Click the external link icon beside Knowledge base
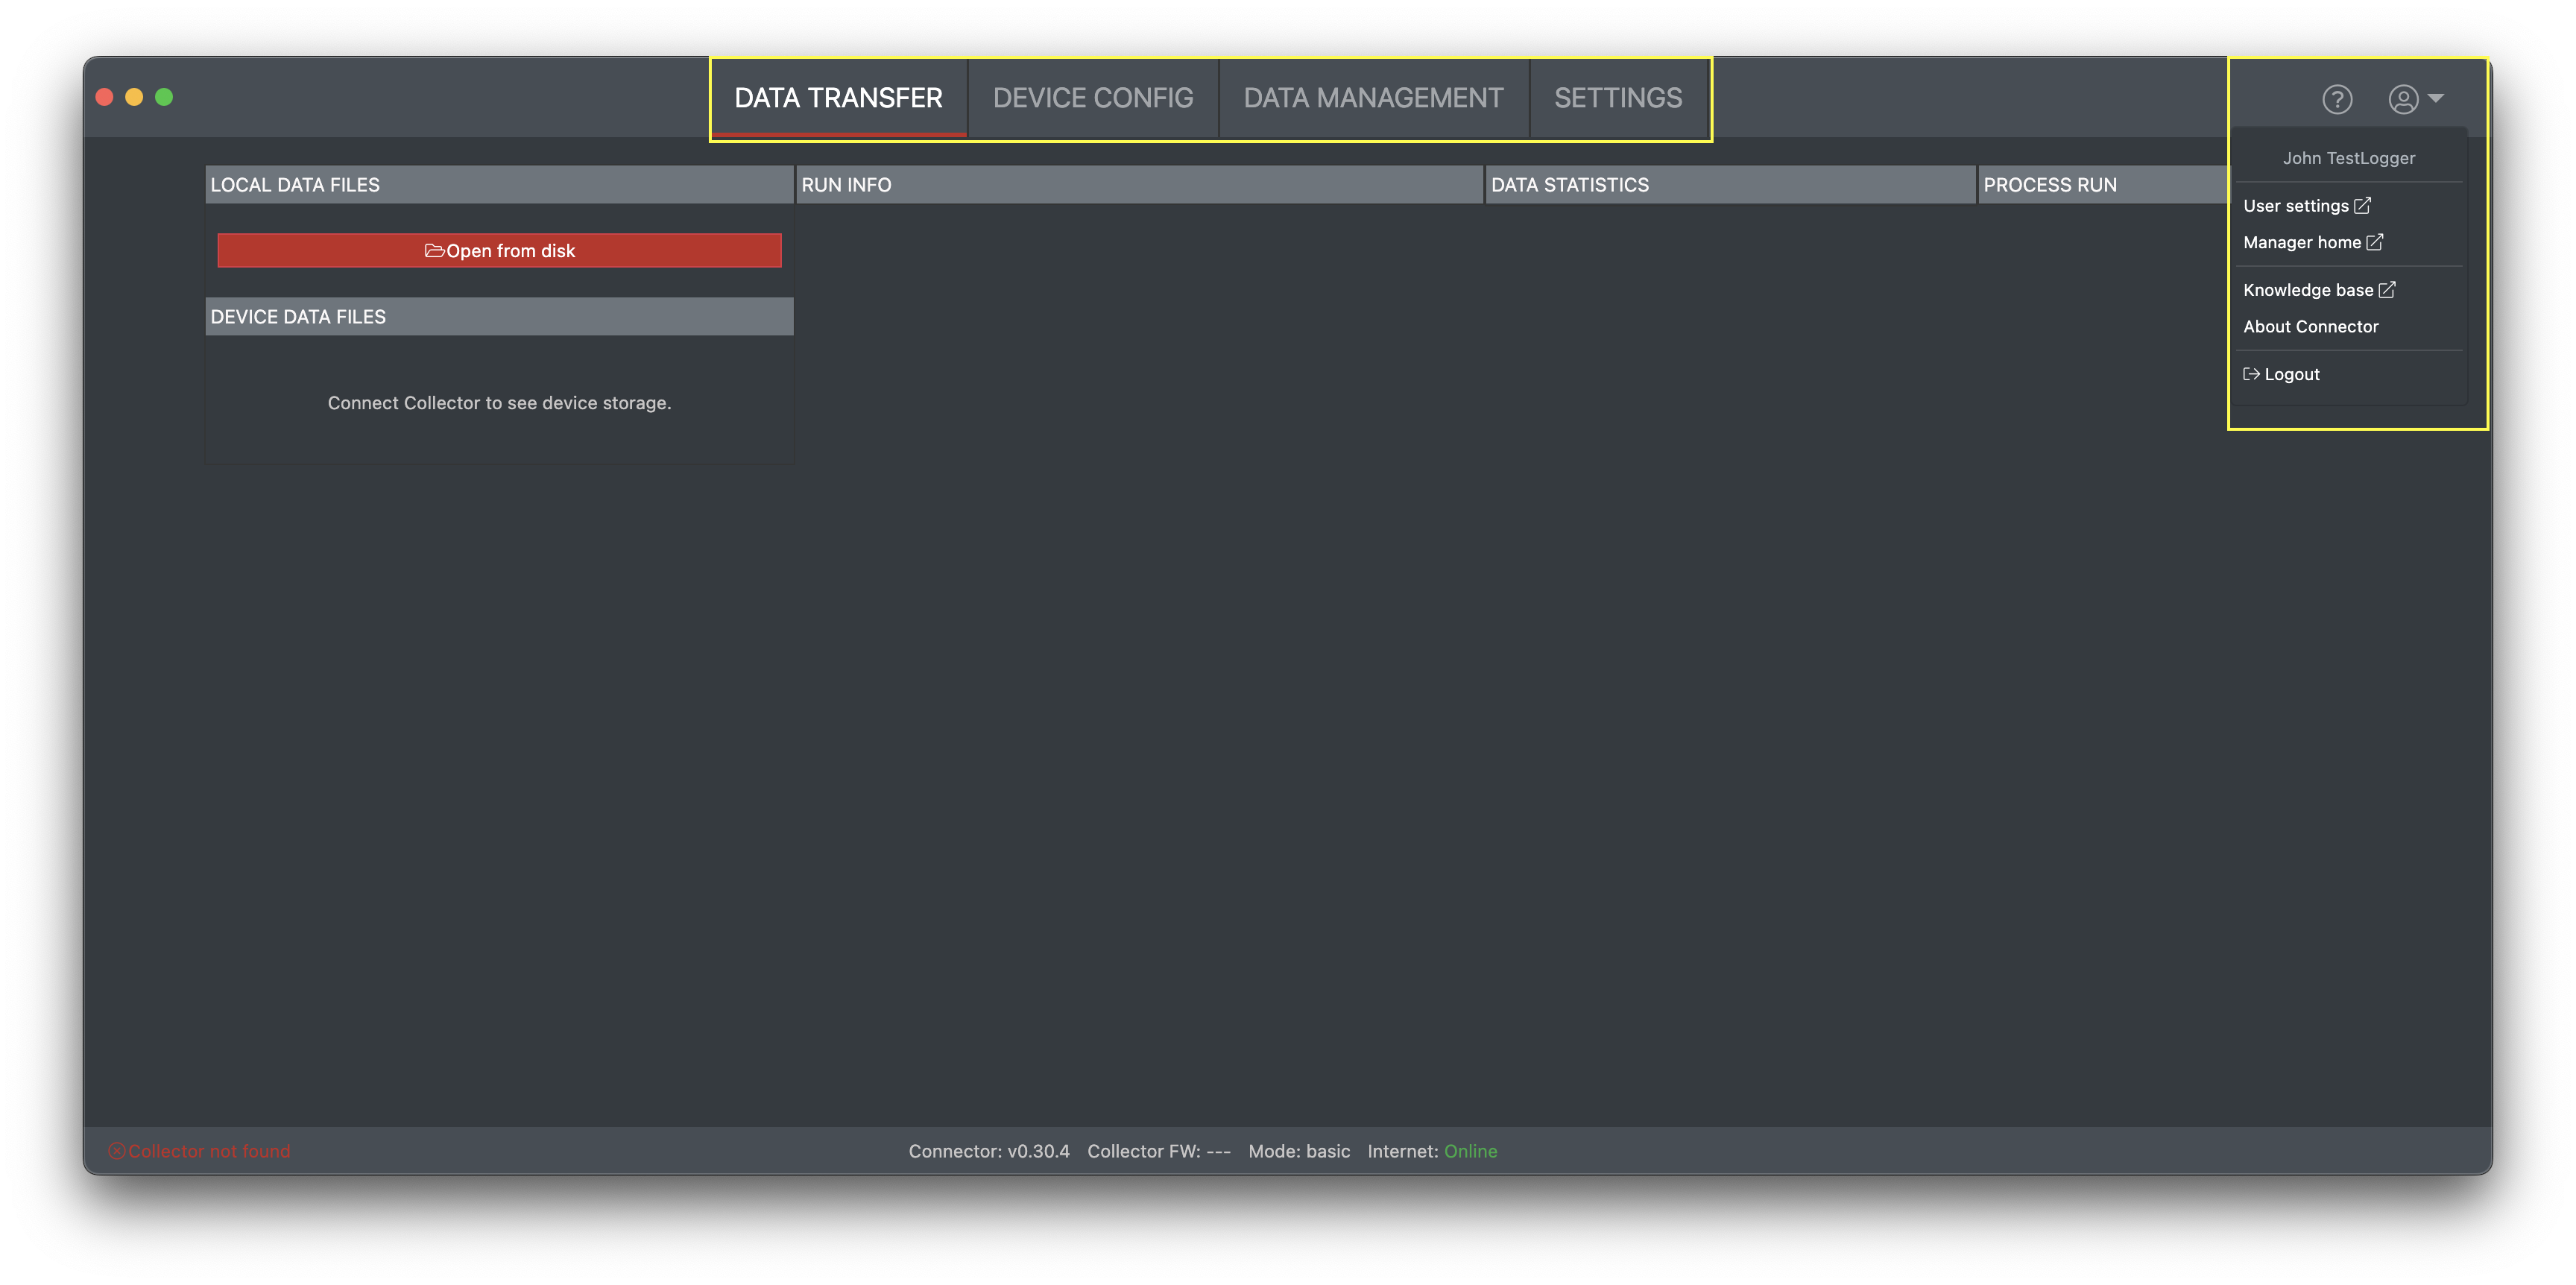The image size is (2576, 1285). (x=2387, y=290)
